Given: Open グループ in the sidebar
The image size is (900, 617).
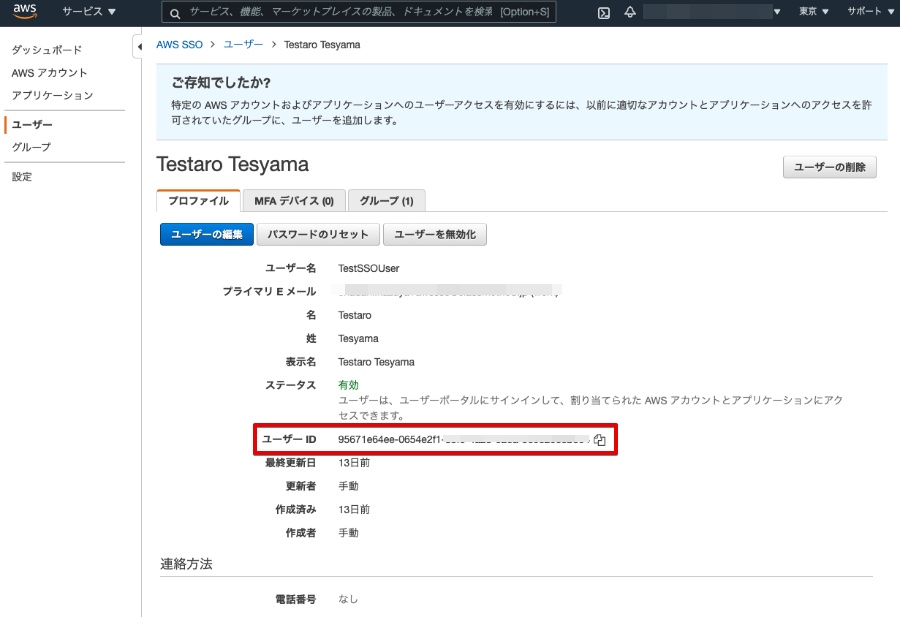Looking at the screenshot, I should coord(31,147).
